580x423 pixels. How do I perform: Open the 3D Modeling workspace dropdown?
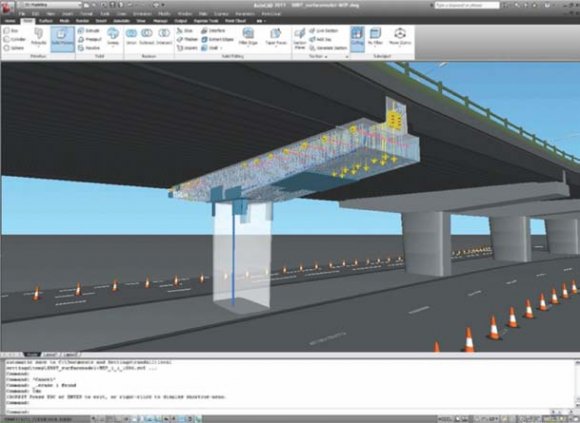pos(49,5)
